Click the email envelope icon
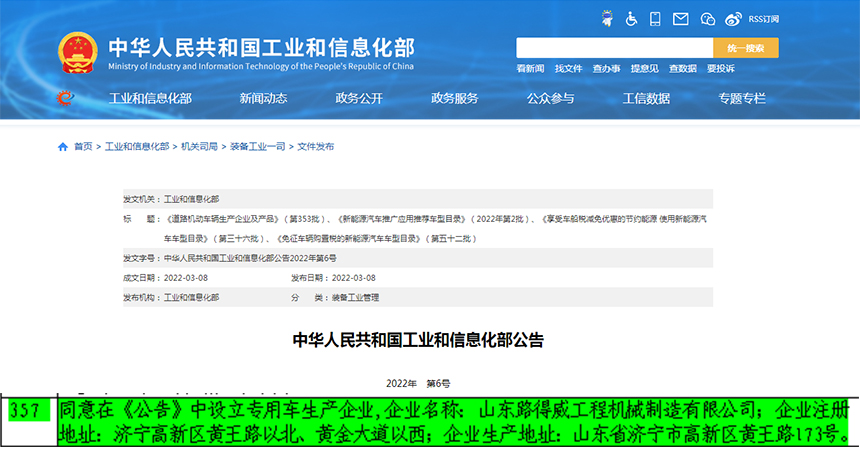Screen dimensions: 860x458 pyautogui.click(x=681, y=19)
